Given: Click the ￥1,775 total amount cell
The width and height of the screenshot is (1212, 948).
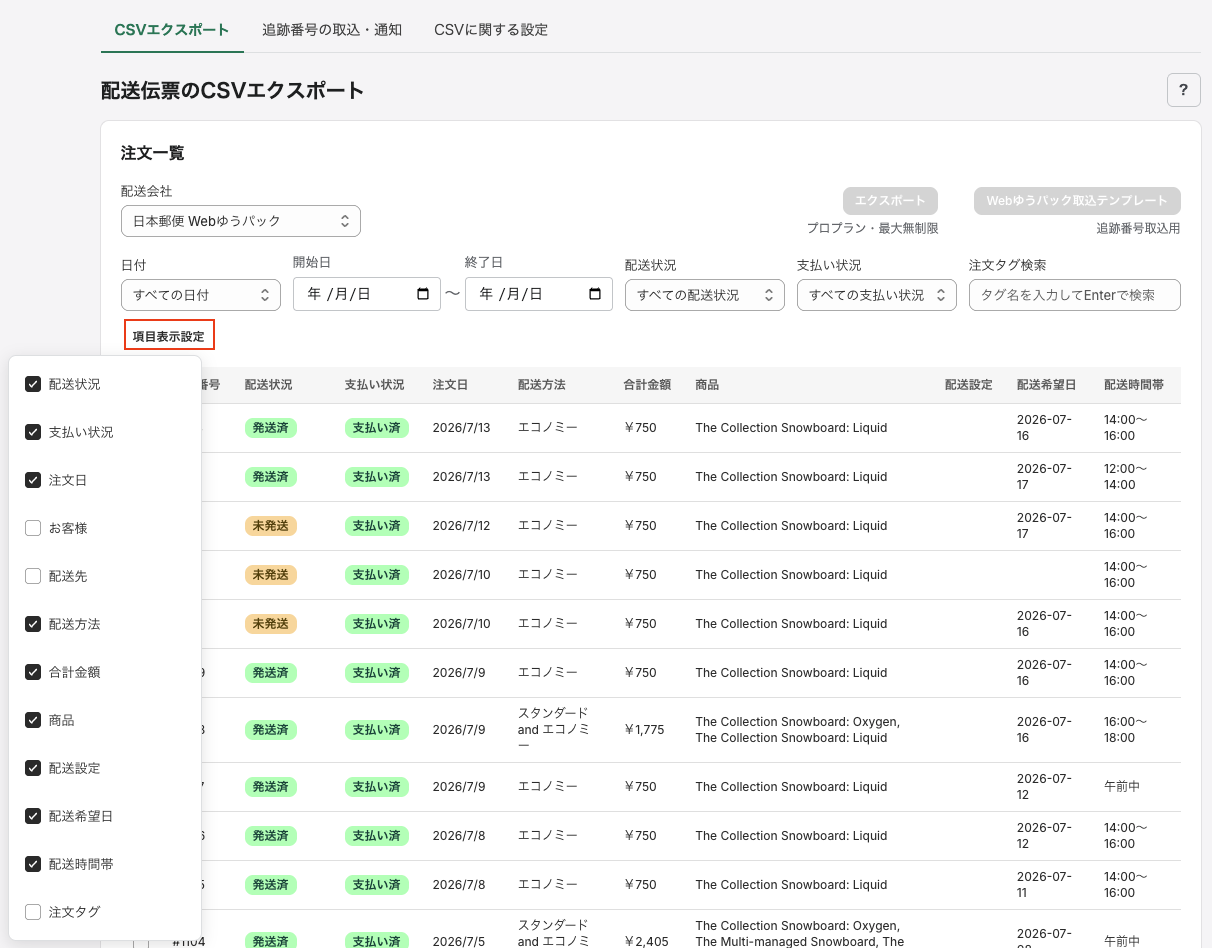Looking at the screenshot, I should coord(644,730).
